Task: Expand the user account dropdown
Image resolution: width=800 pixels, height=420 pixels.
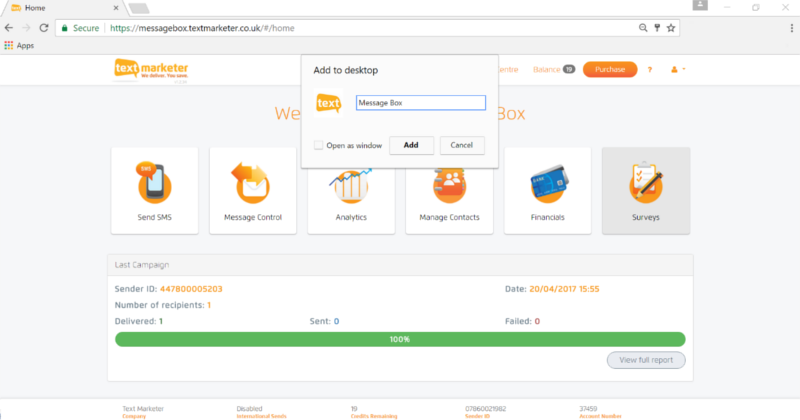Action: (x=678, y=70)
